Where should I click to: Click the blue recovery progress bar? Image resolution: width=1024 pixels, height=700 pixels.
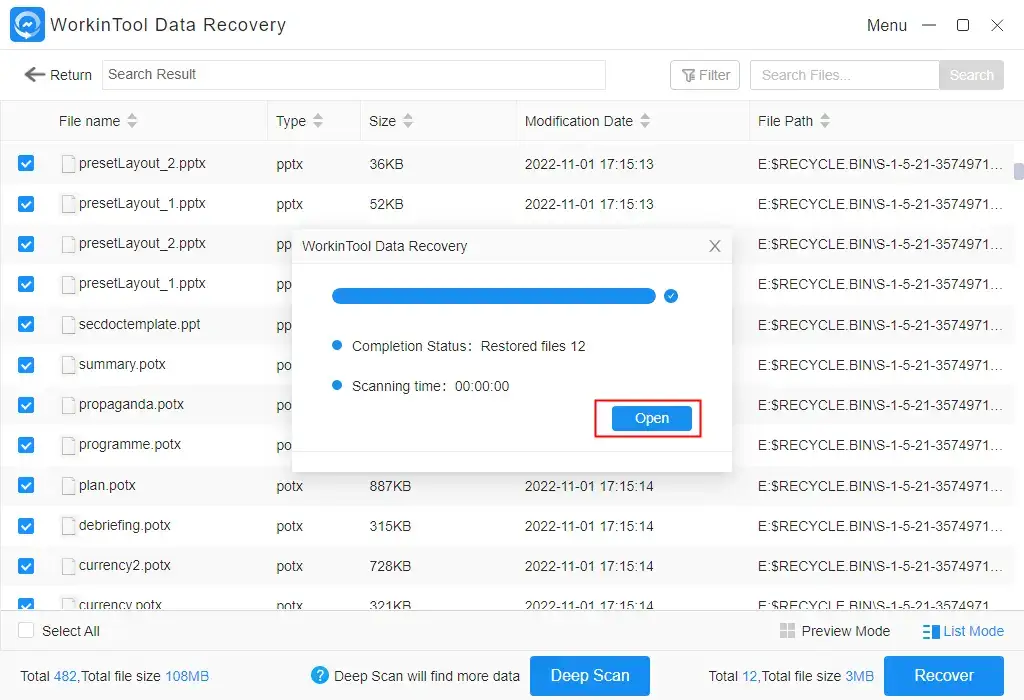click(x=494, y=296)
